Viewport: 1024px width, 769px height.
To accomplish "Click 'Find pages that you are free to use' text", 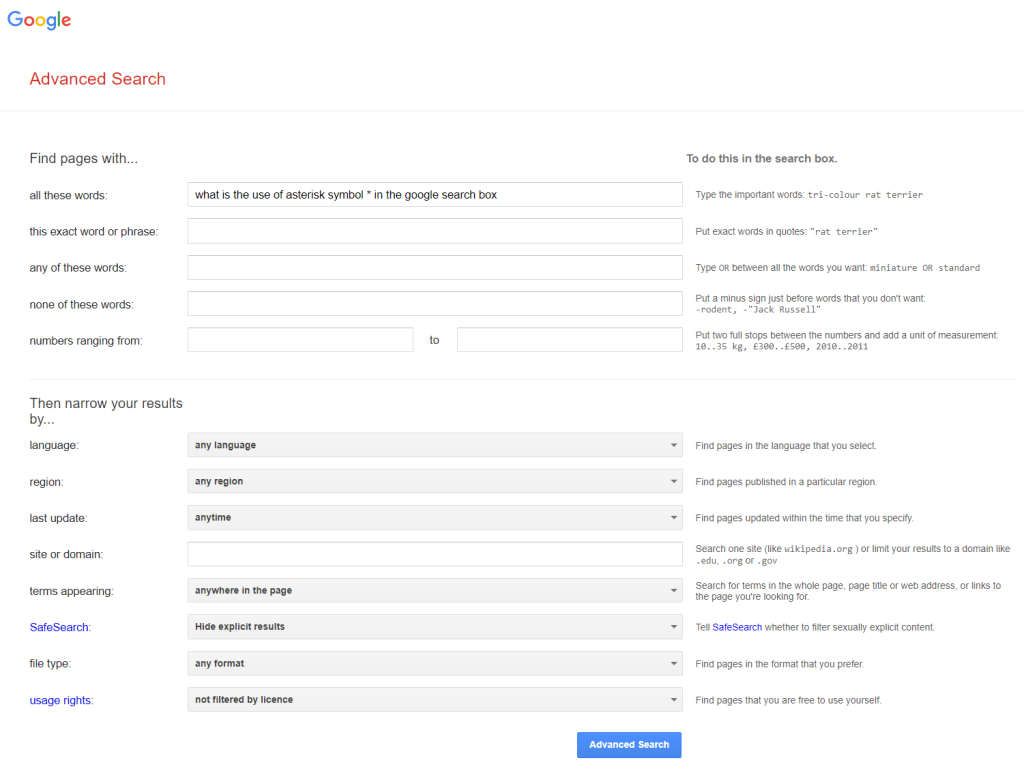I will [788, 700].
